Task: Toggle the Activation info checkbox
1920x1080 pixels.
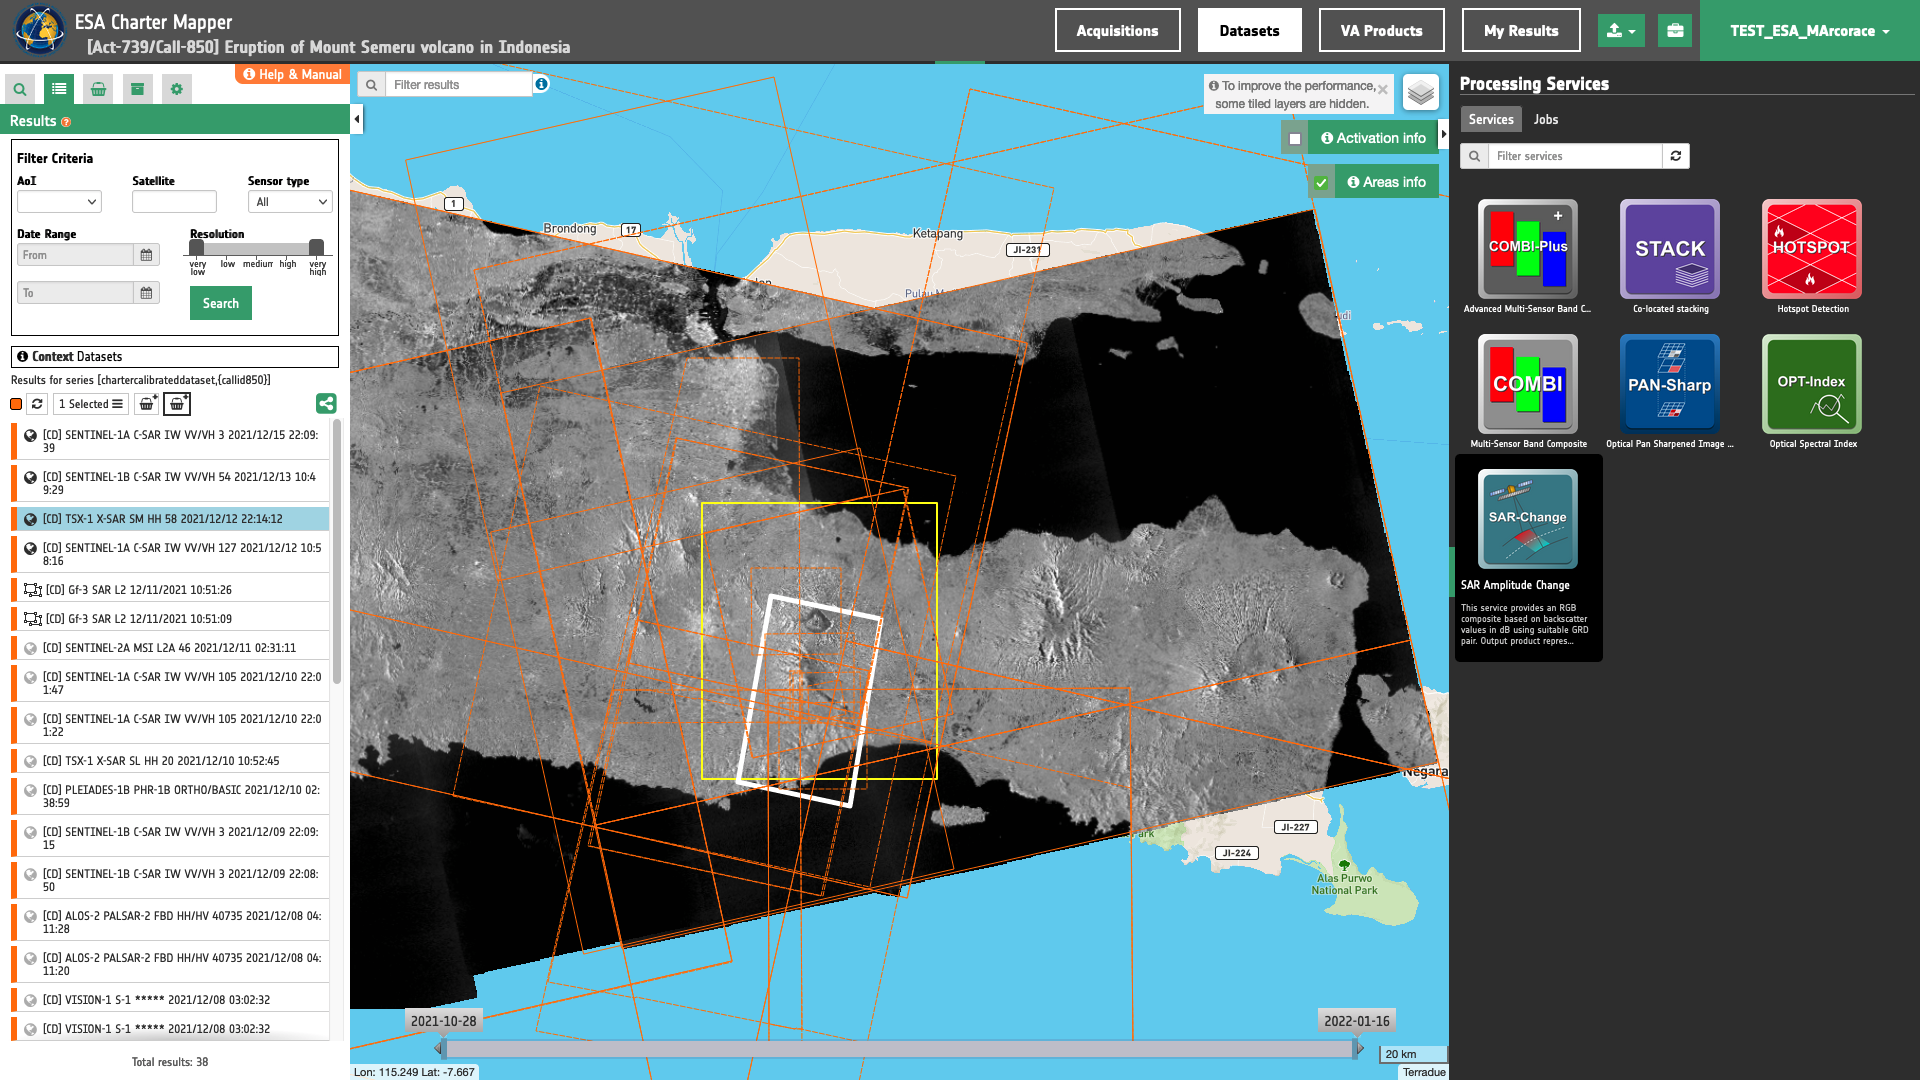Action: (1295, 139)
